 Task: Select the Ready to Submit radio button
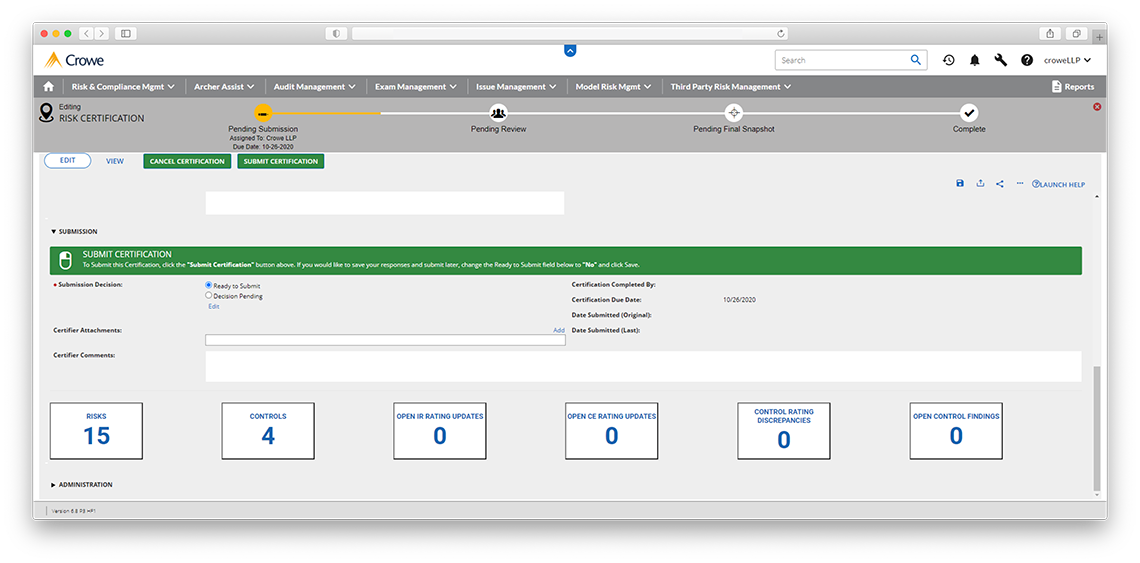coord(208,286)
